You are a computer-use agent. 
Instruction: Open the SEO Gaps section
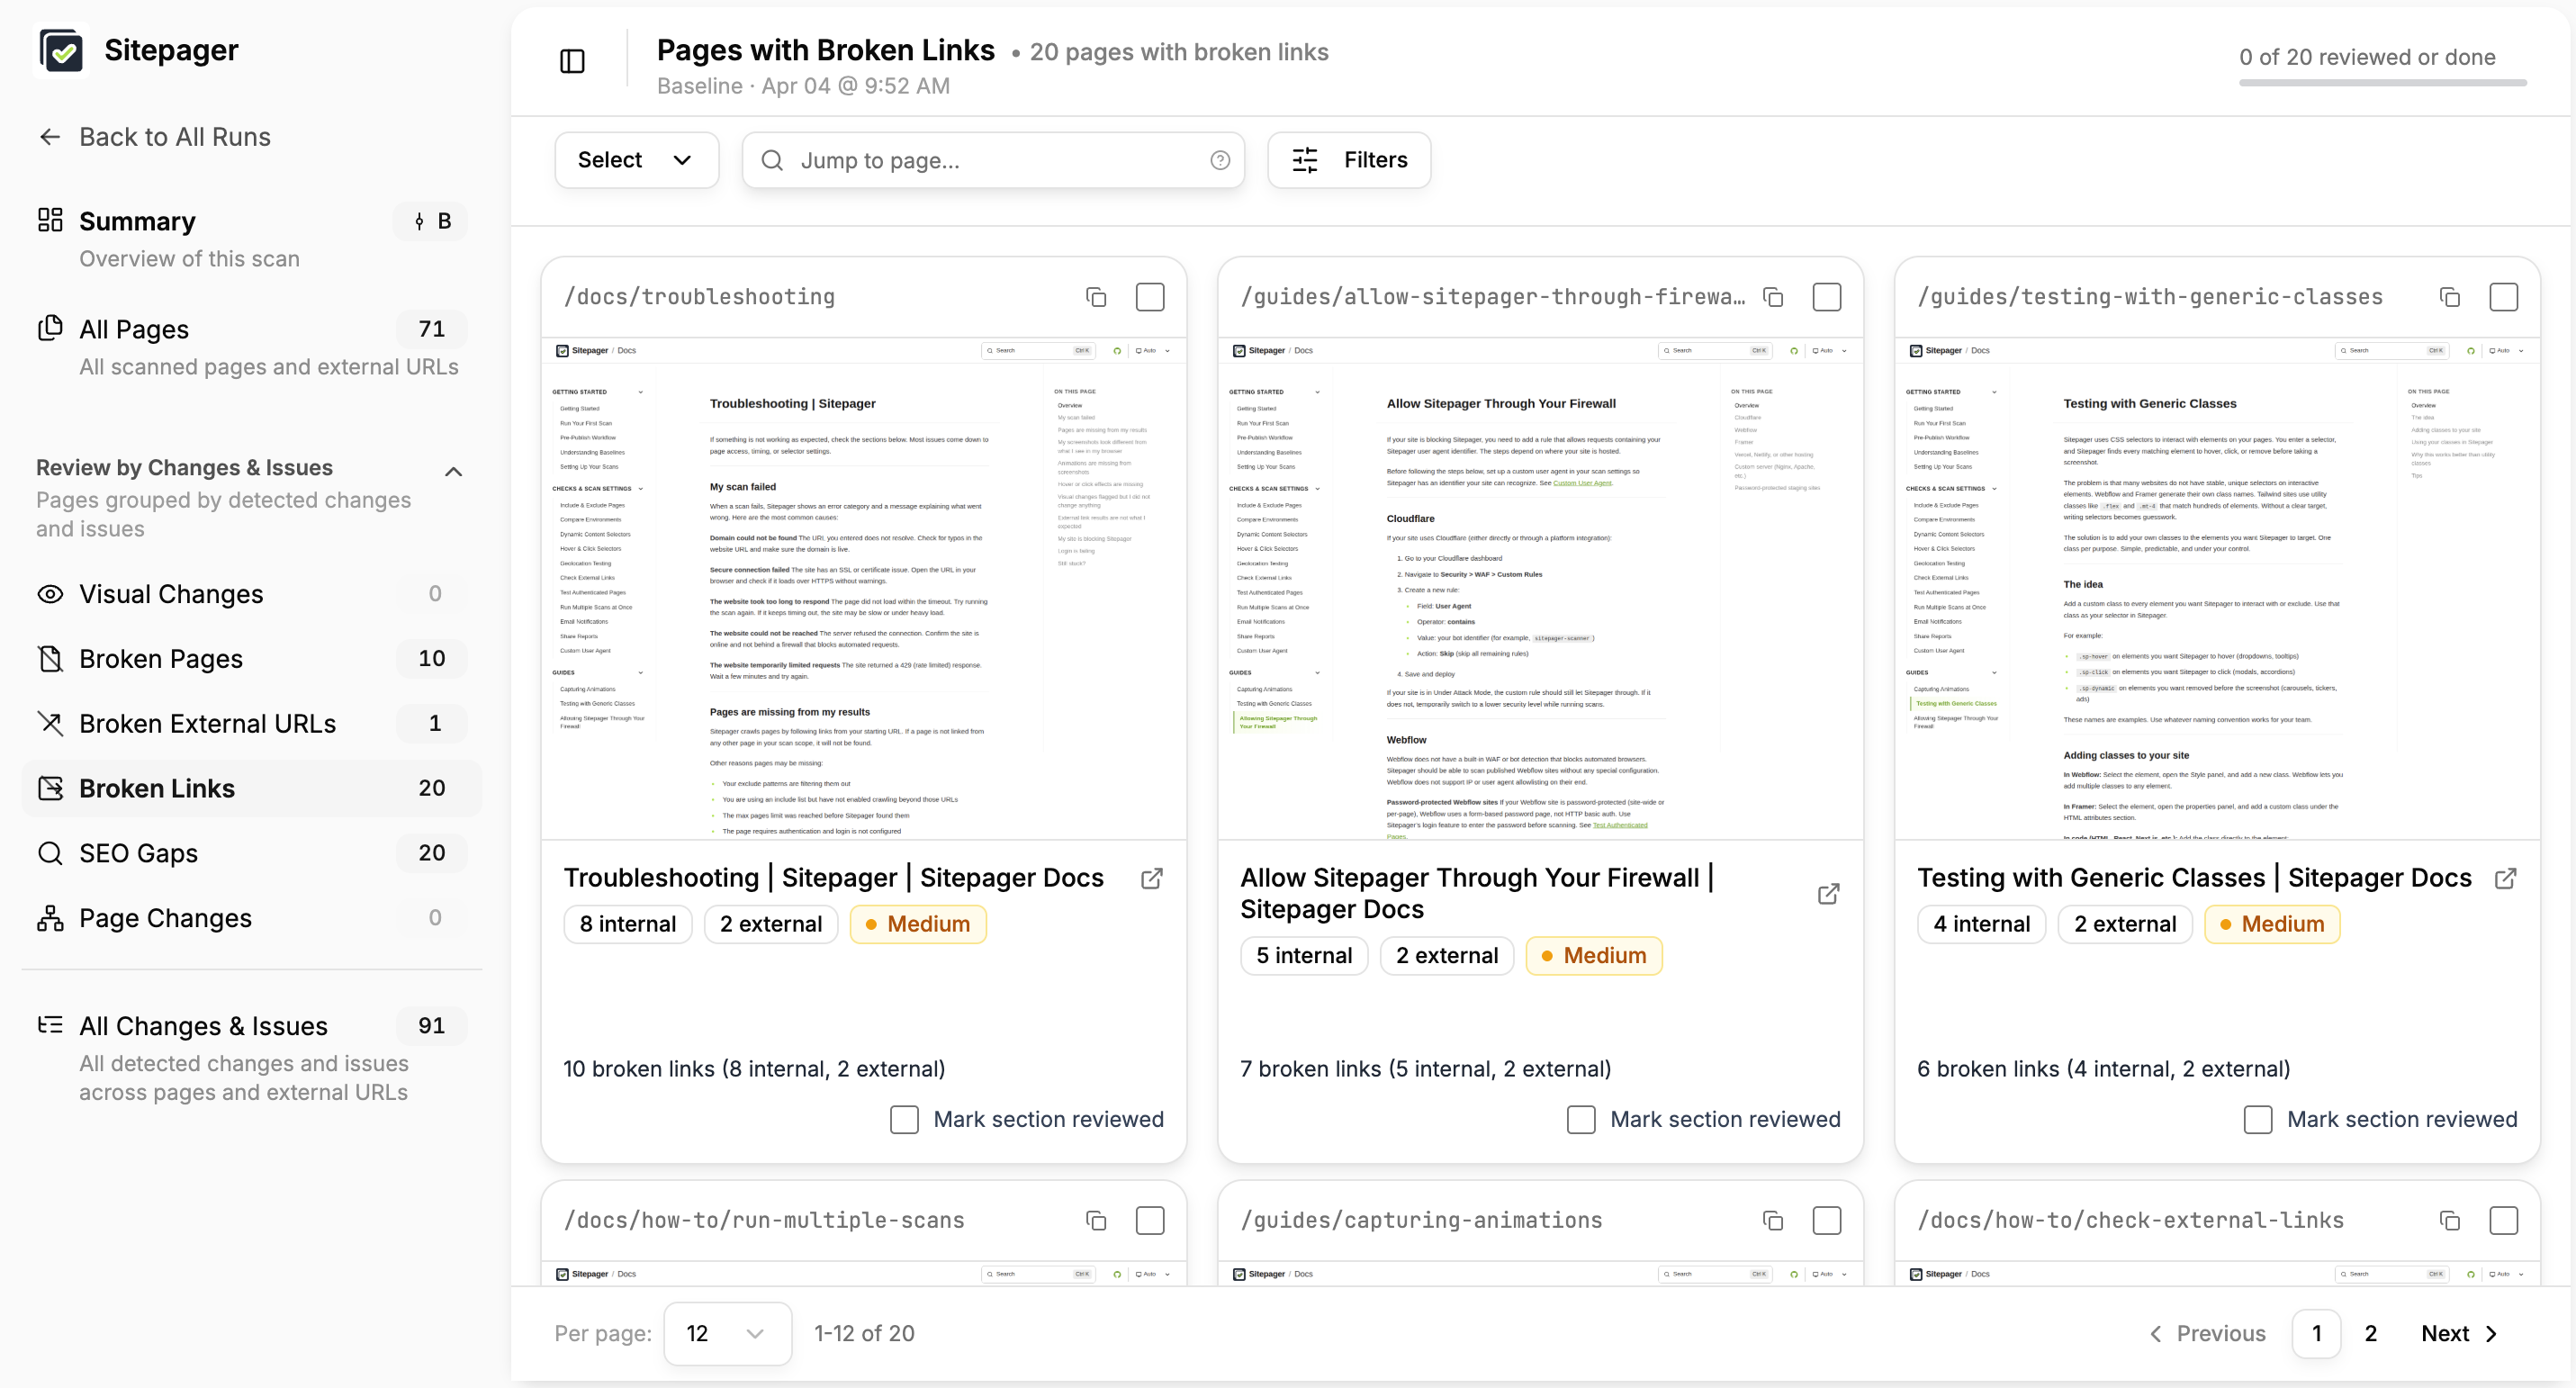tap(138, 853)
